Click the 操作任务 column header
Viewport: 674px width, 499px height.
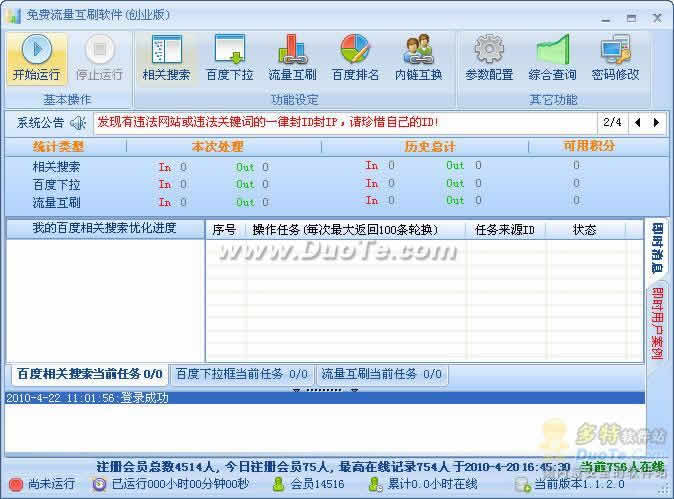point(355,230)
